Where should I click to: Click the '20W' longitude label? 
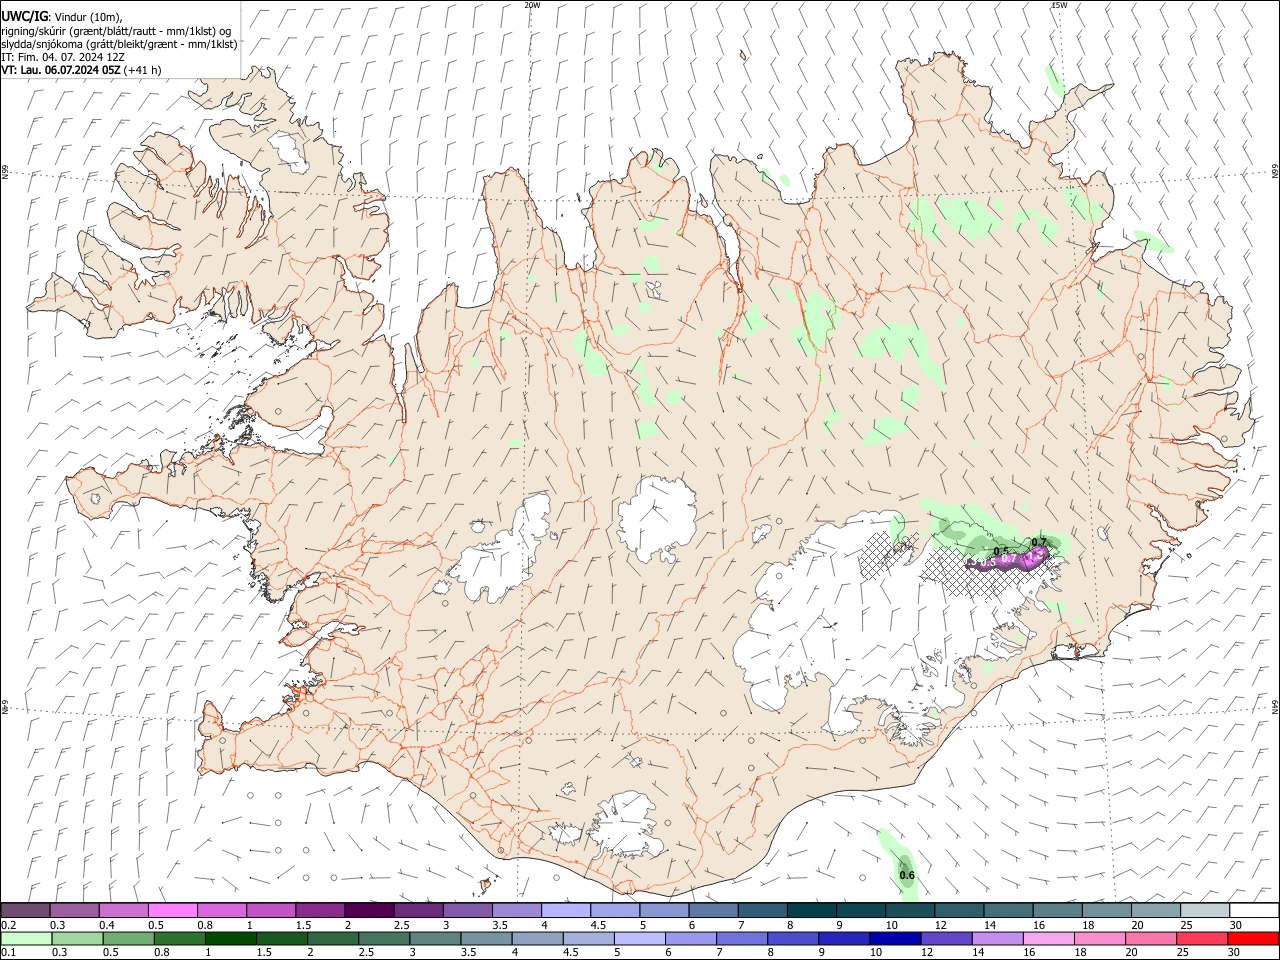[x=532, y=5]
